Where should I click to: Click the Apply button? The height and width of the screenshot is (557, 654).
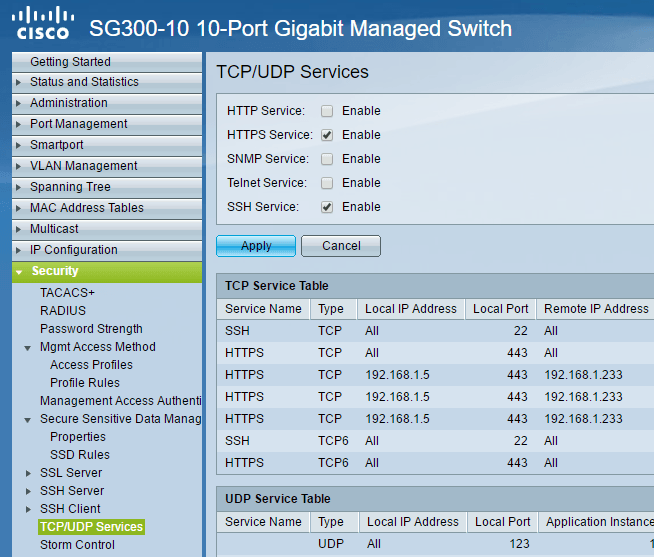(x=256, y=246)
